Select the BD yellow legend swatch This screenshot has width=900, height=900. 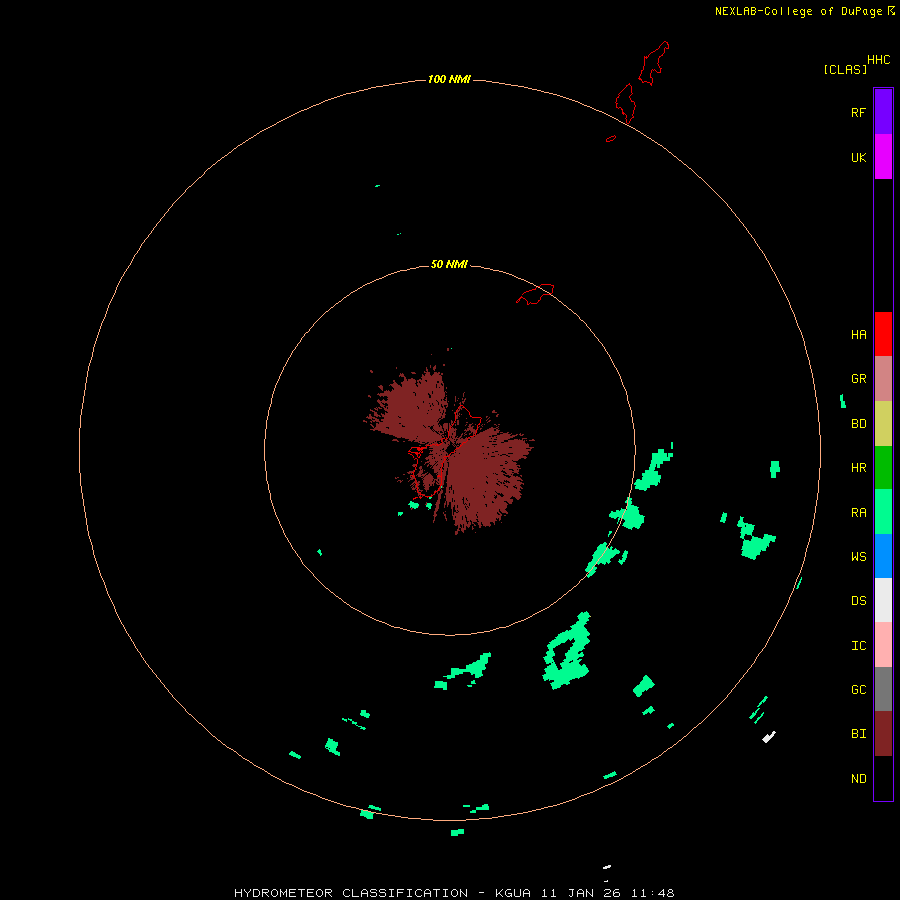click(x=883, y=424)
